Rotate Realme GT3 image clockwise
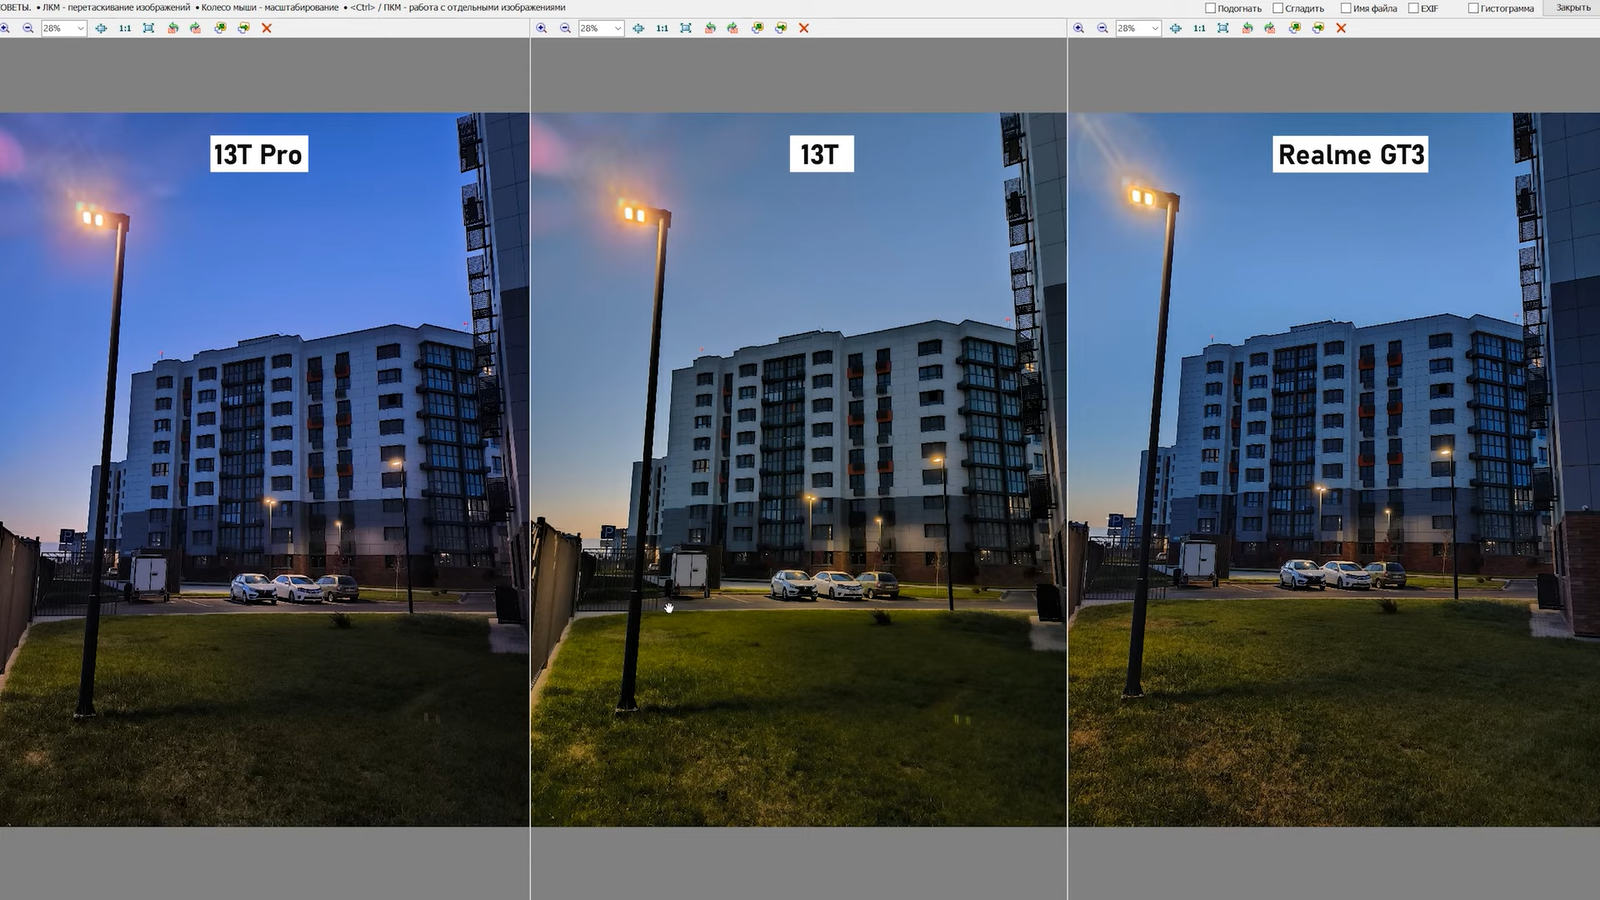 coord(1269,28)
